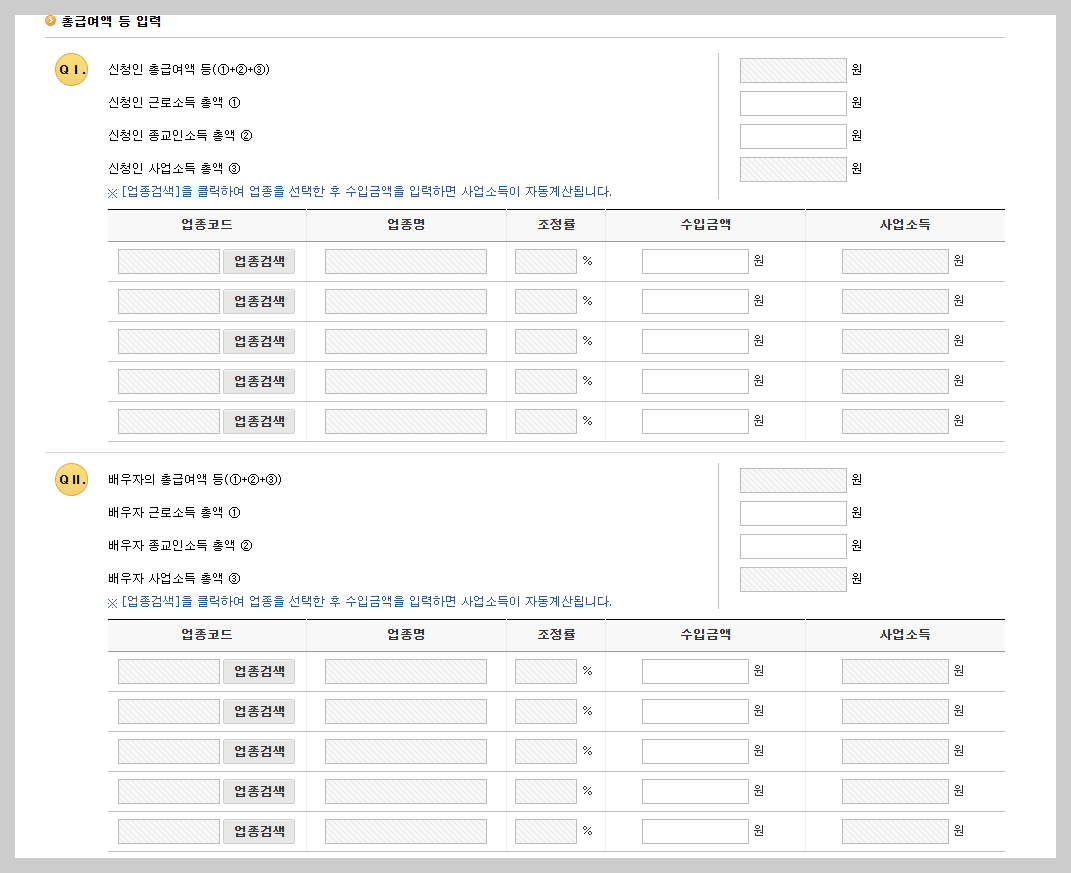Click 수입금액 column header in Q I table

pyautogui.click(x=706, y=225)
